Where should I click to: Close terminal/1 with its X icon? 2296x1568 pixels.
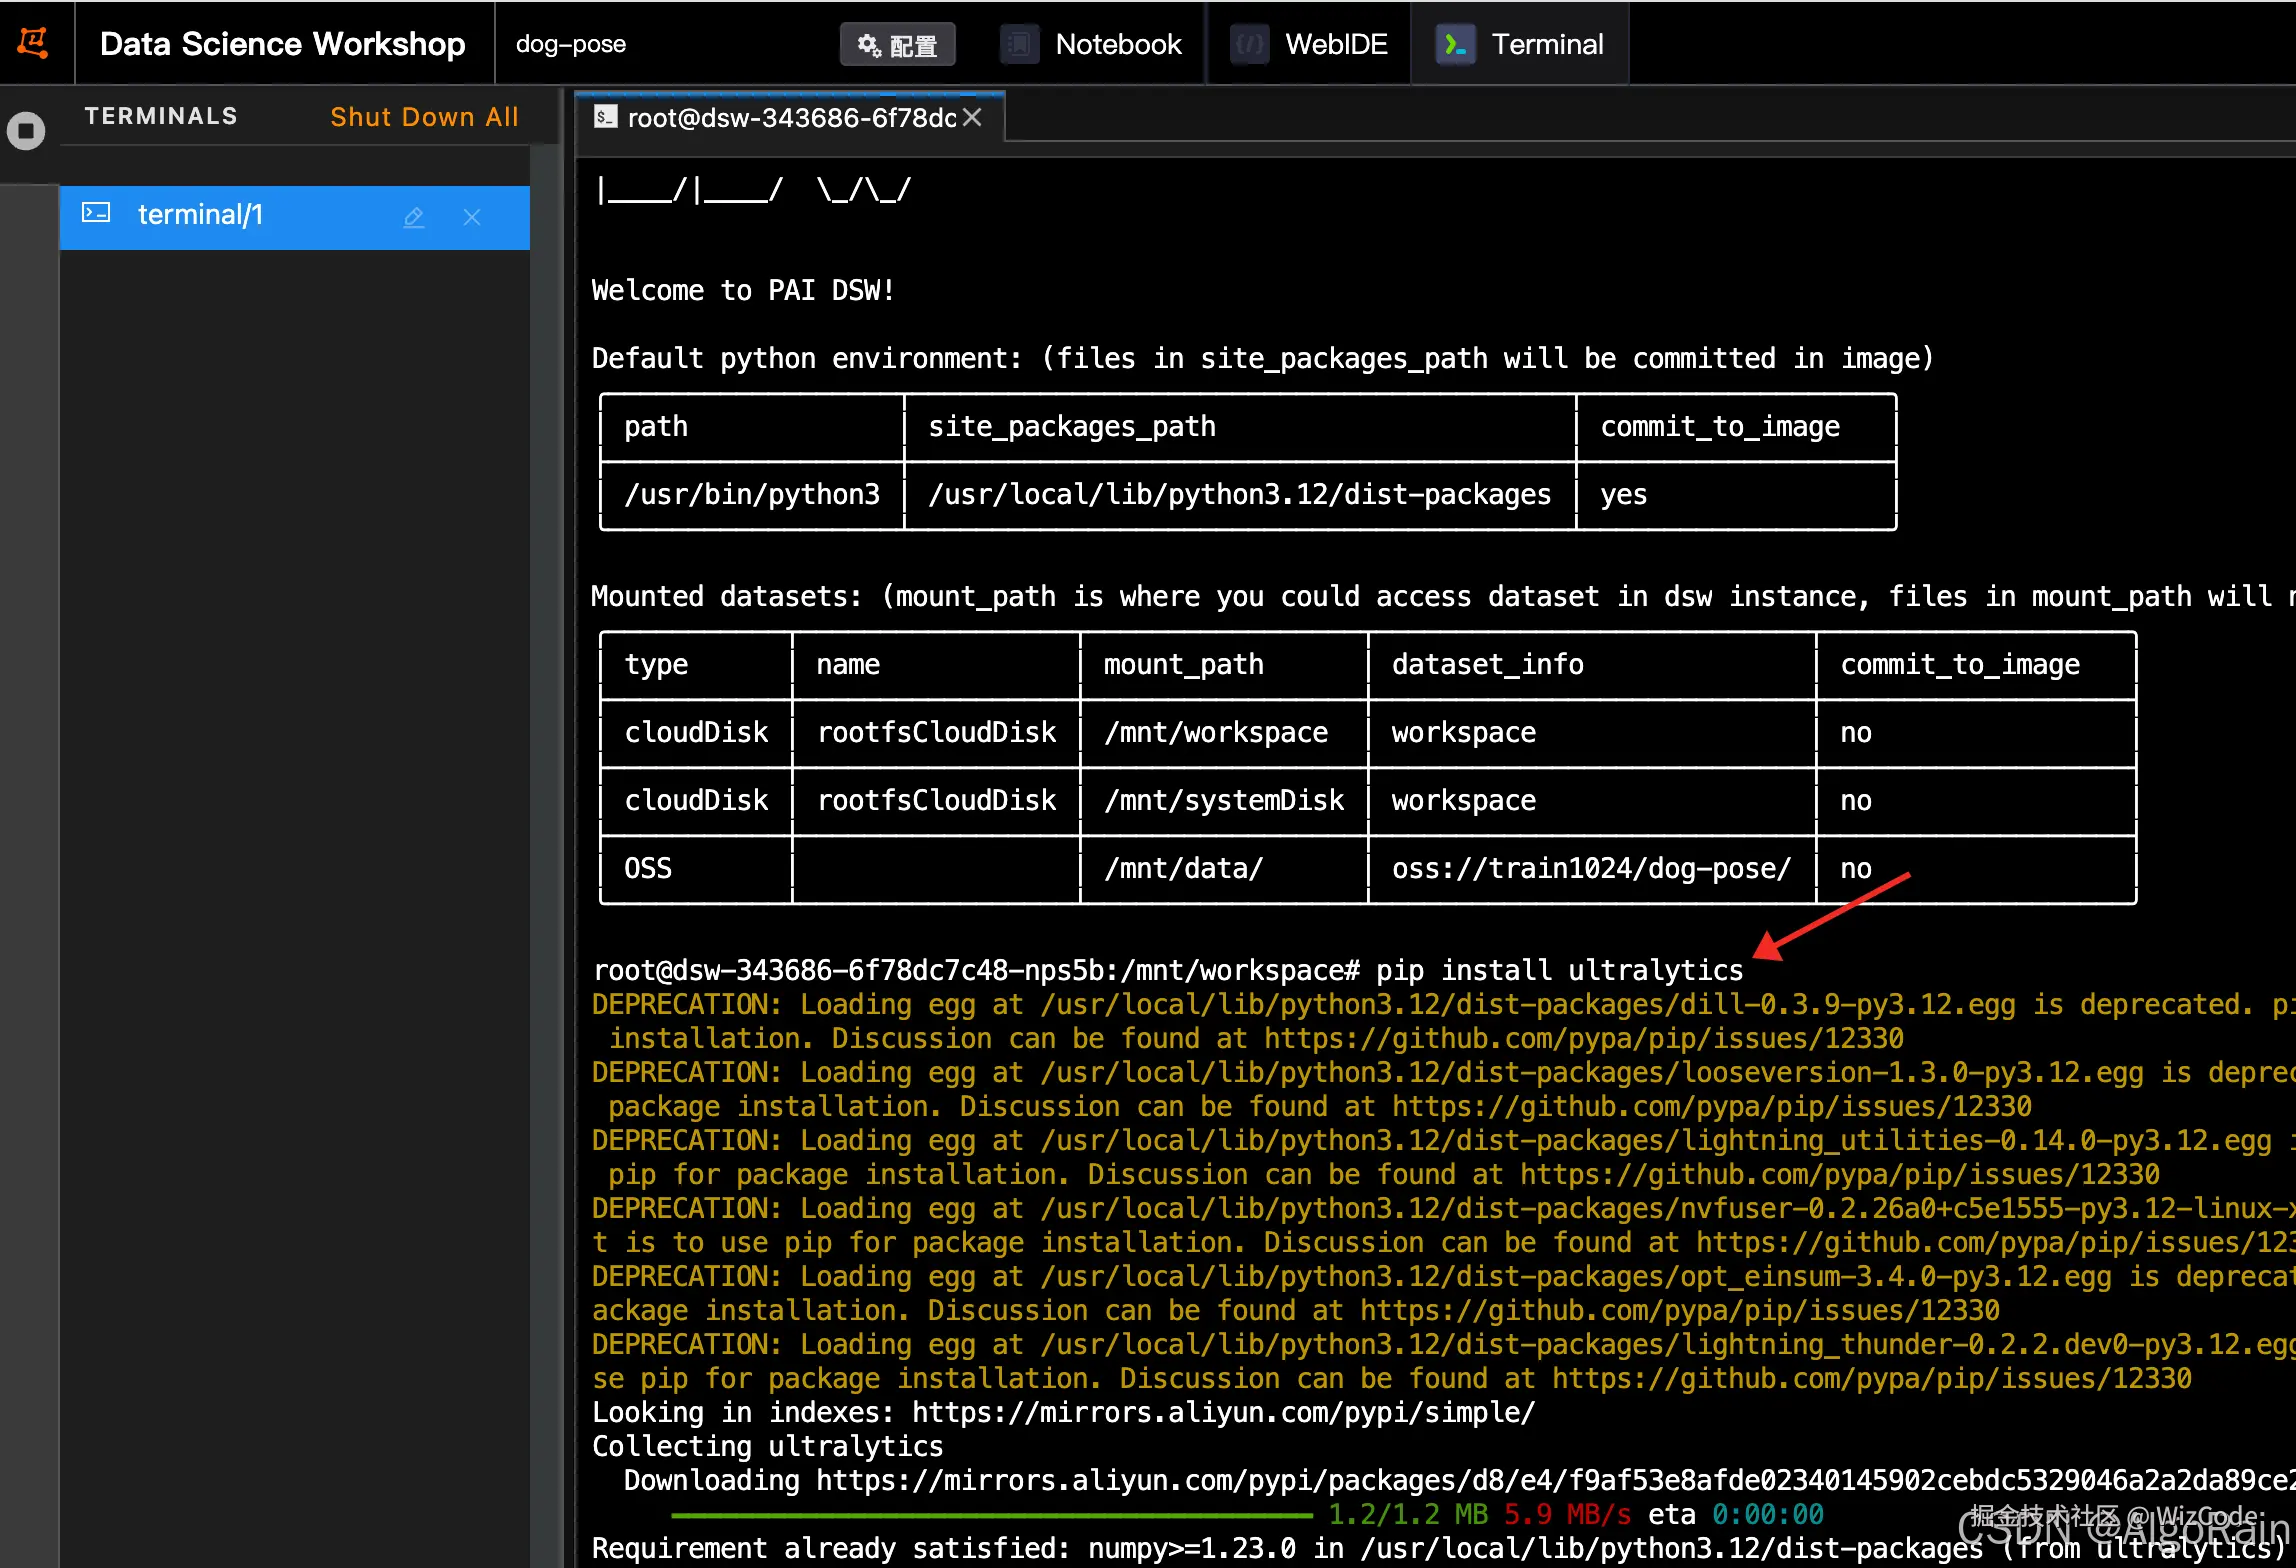[472, 217]
